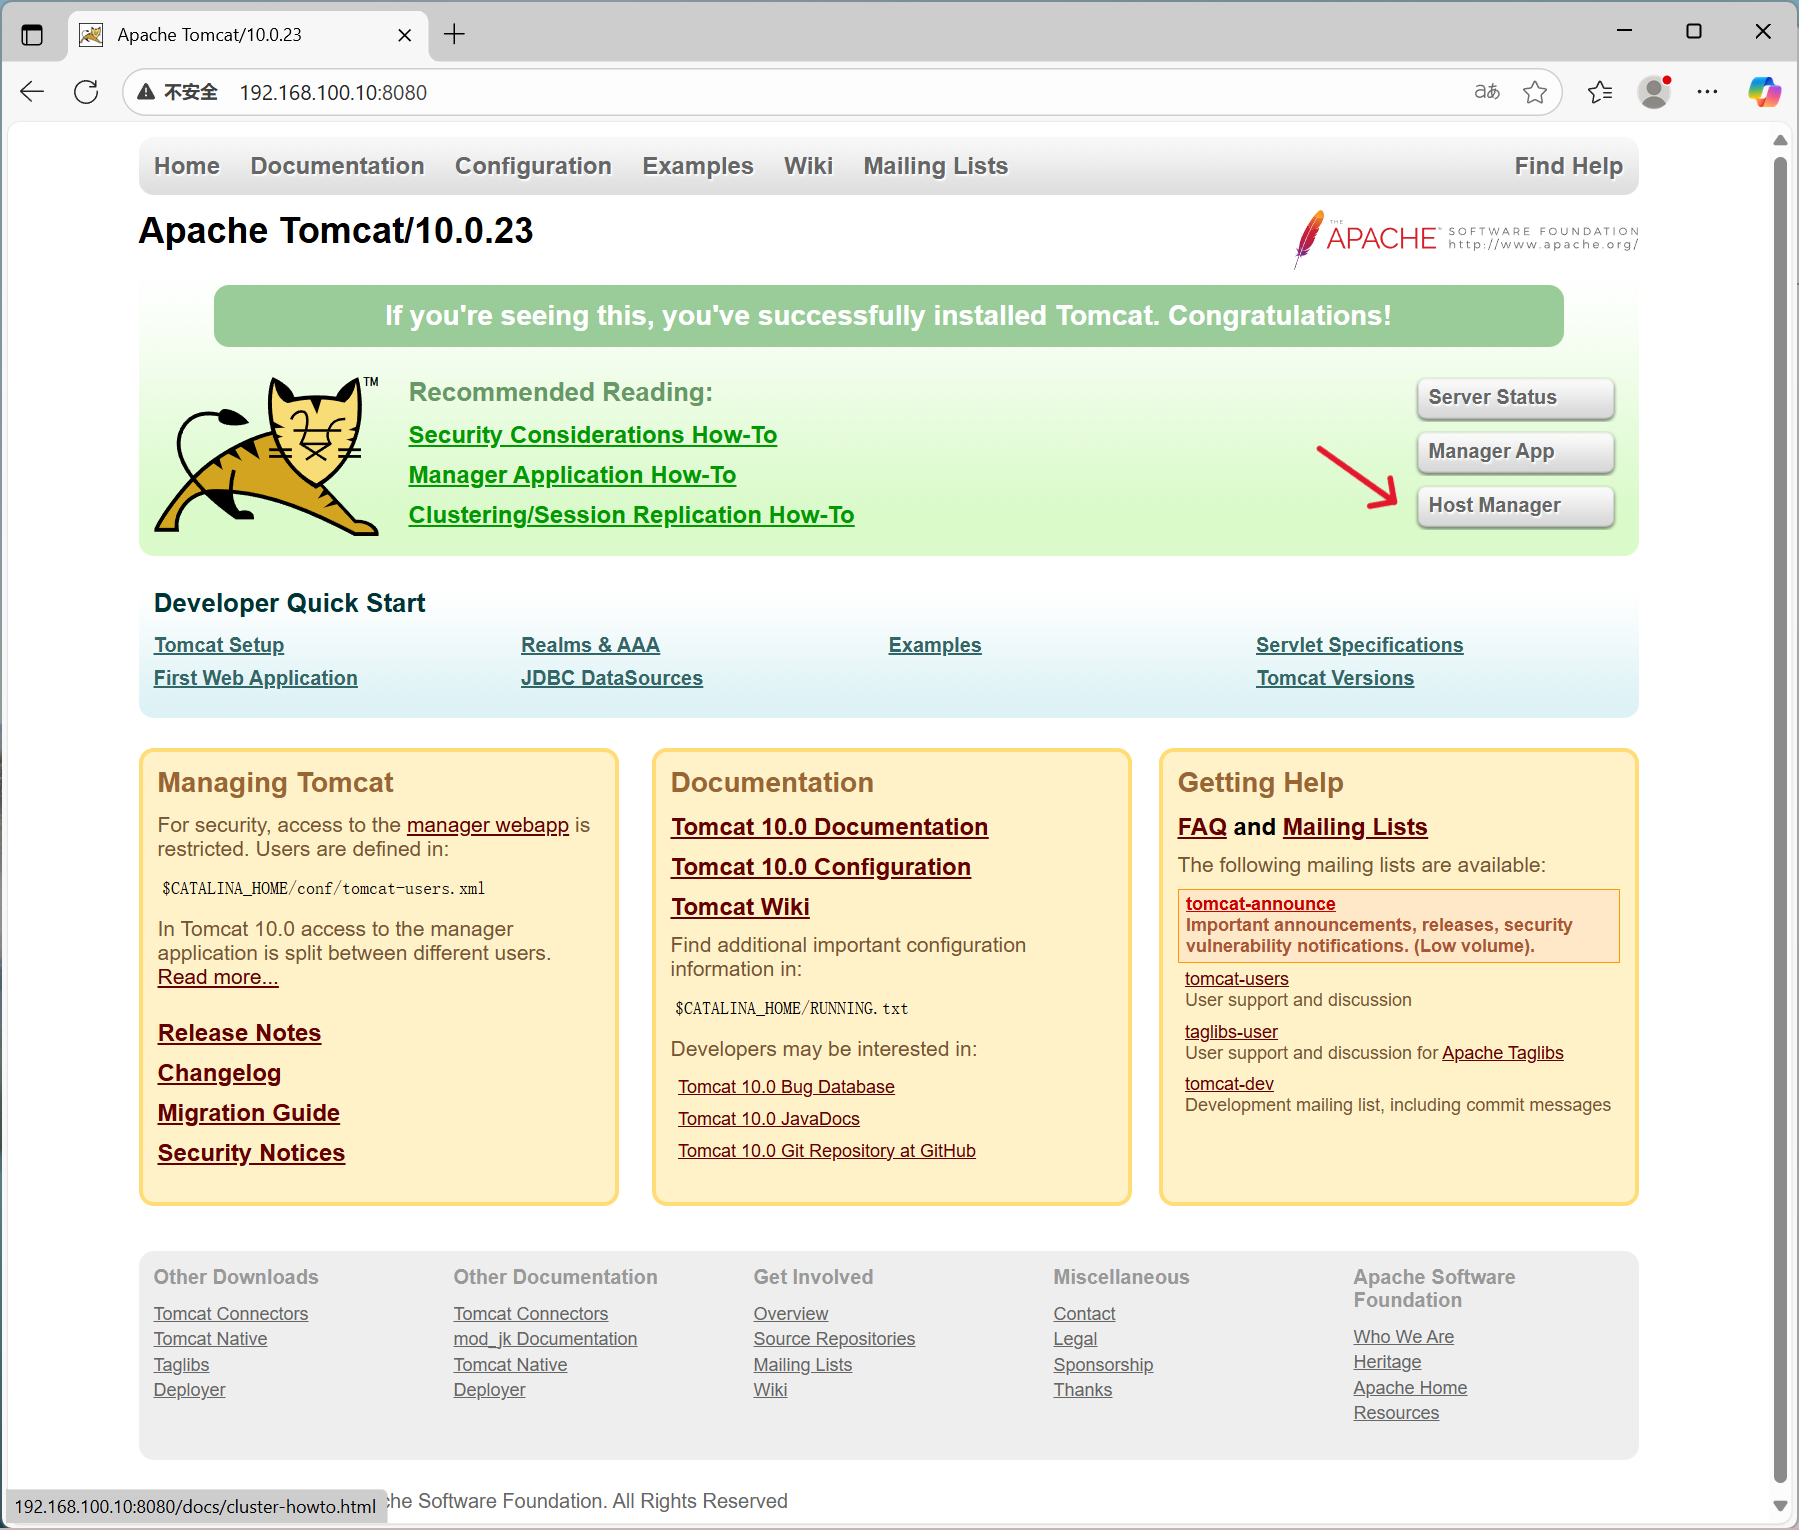This screenshot has width=1799, height=1530.
Task: Click Find Help in the nav bar
Action: [x=1568, y=166]
